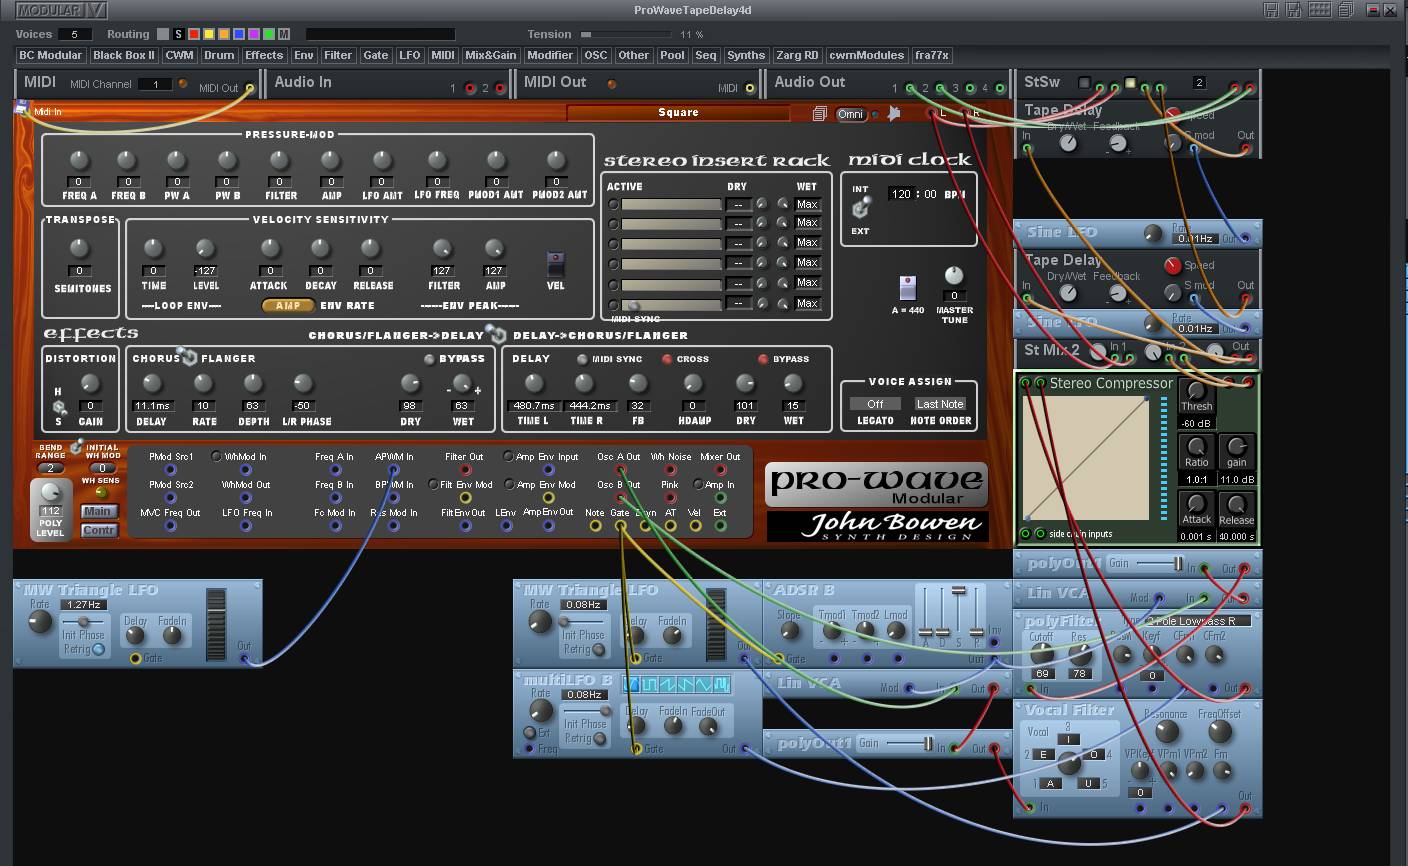Toggle first Active LED in stereo insert rack

pyautogui.click(x=613, y=204)
